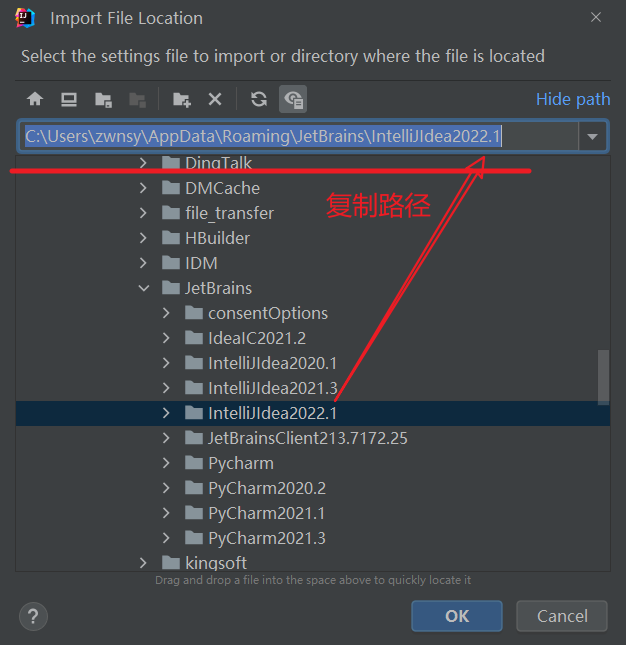Select the IdeaIC2021.2 folder
The image size is (626, 645).
pyautogui.click(x=256, y=338)
